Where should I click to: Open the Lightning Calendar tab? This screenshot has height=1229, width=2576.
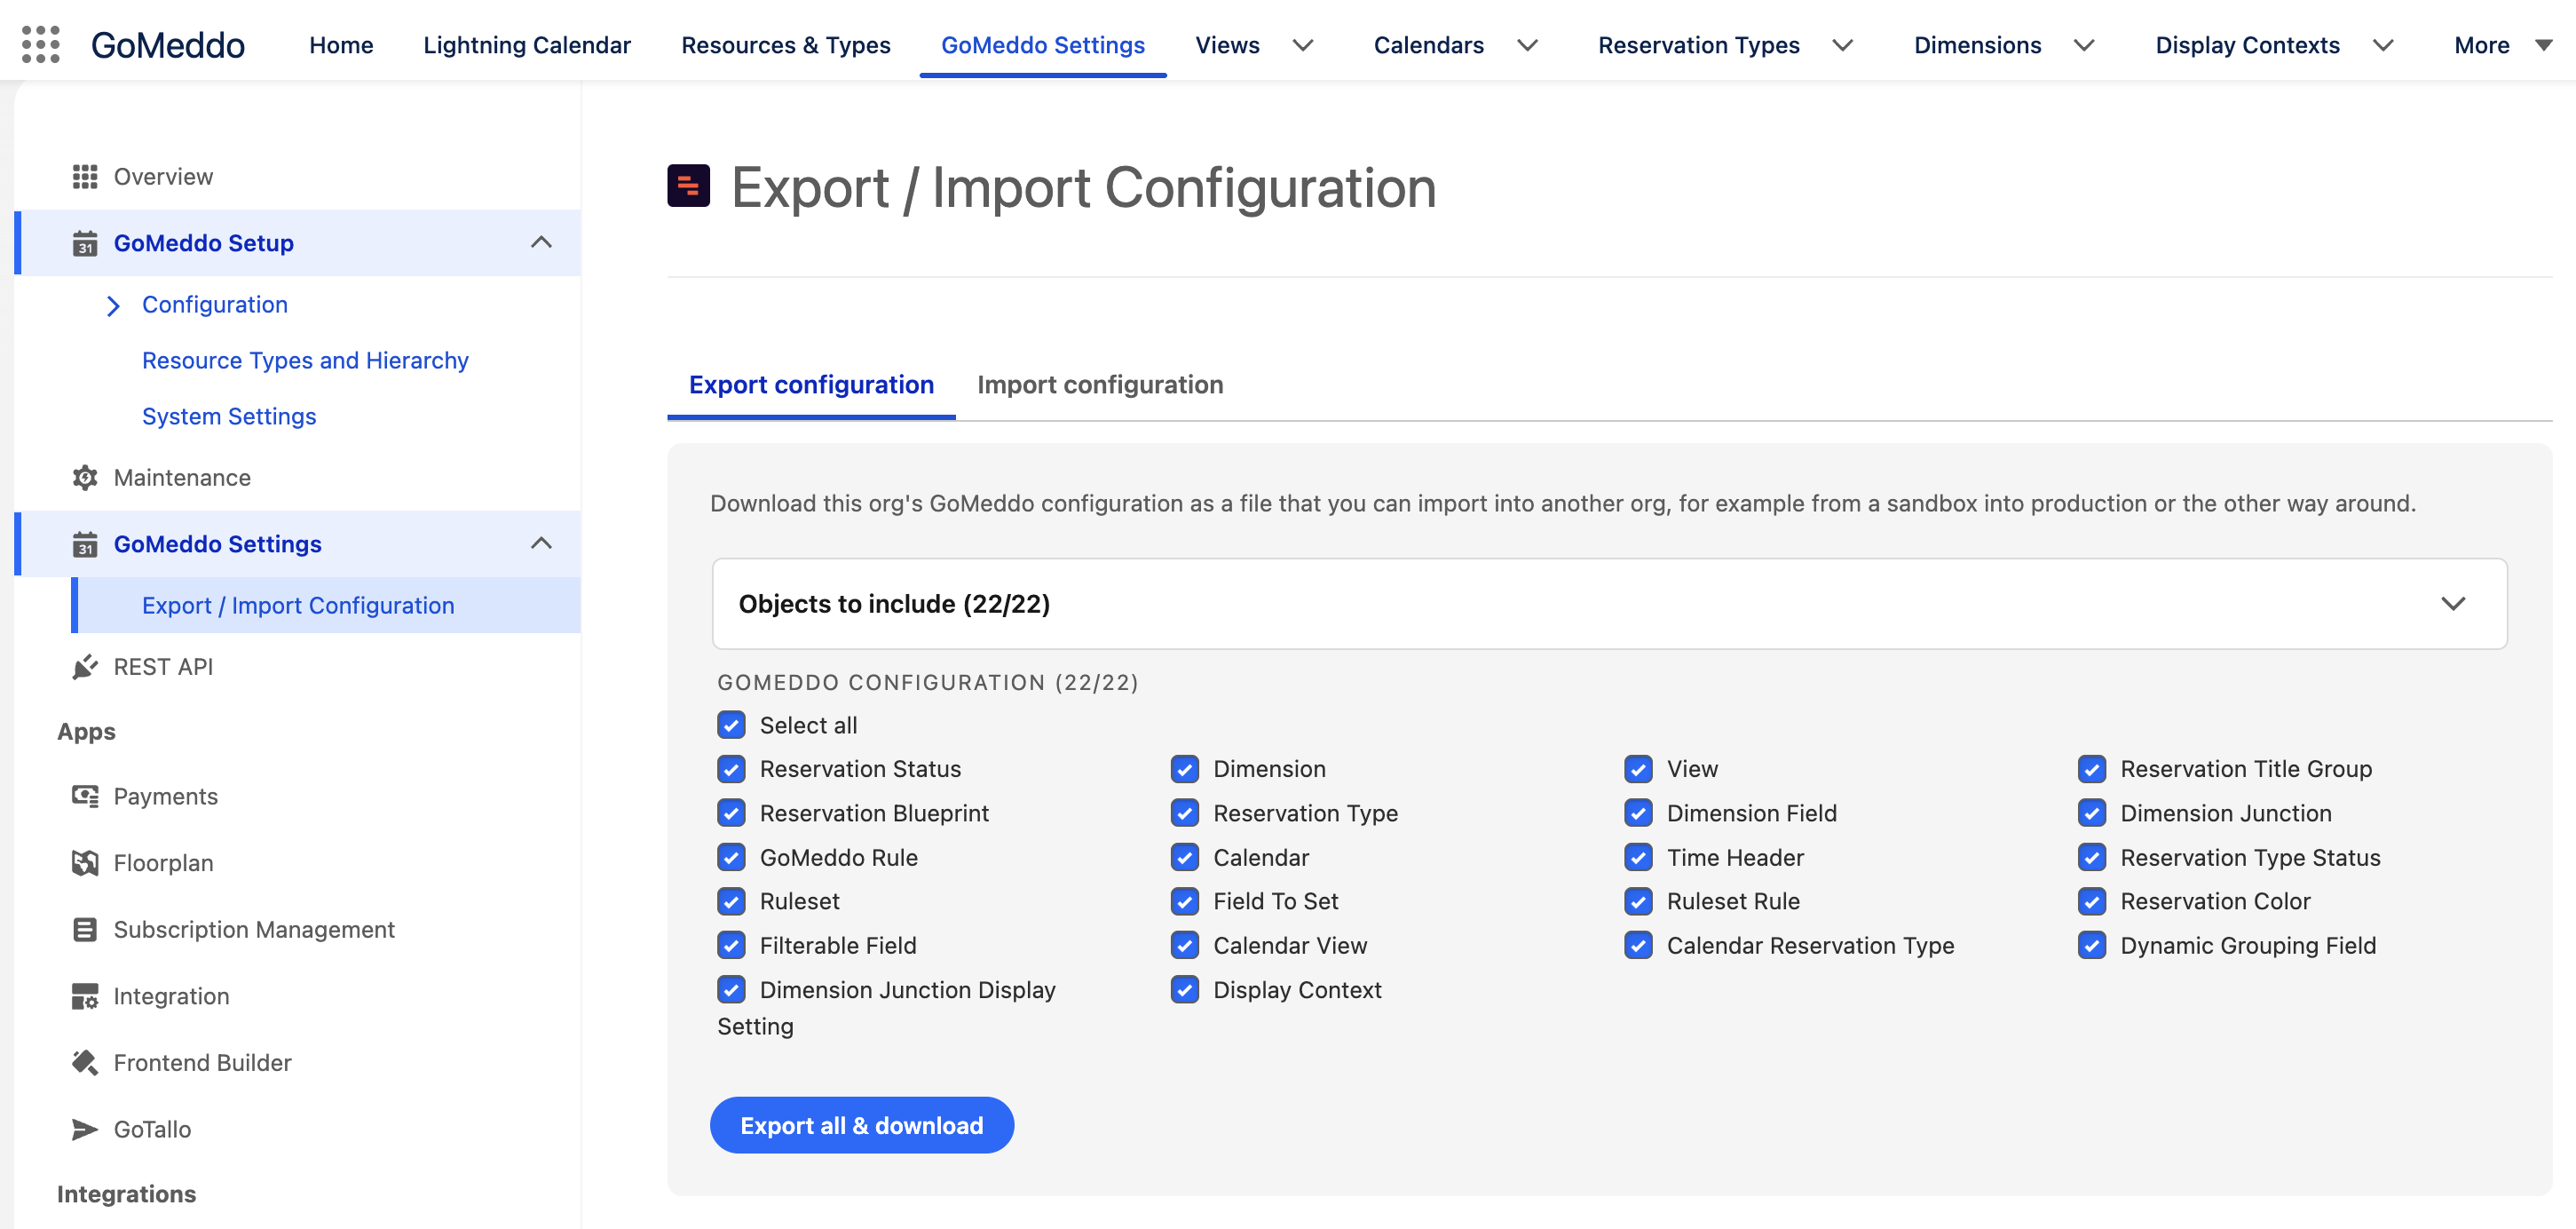click(527, 45)
